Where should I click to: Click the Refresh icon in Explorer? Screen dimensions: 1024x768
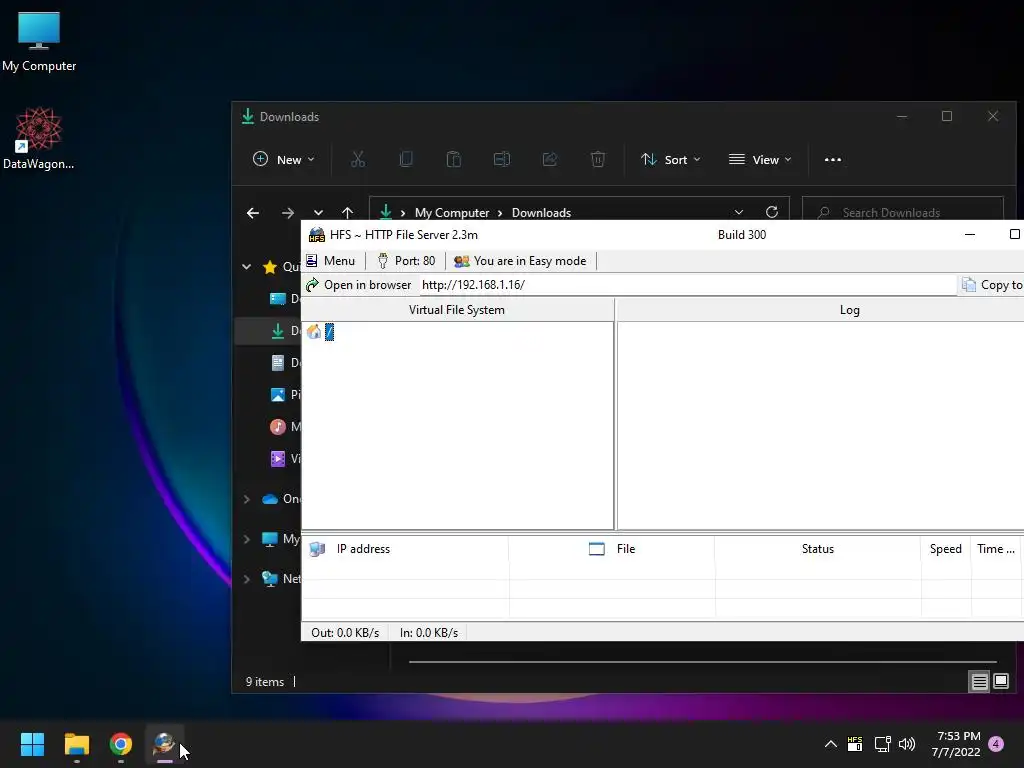pos(772,212)
